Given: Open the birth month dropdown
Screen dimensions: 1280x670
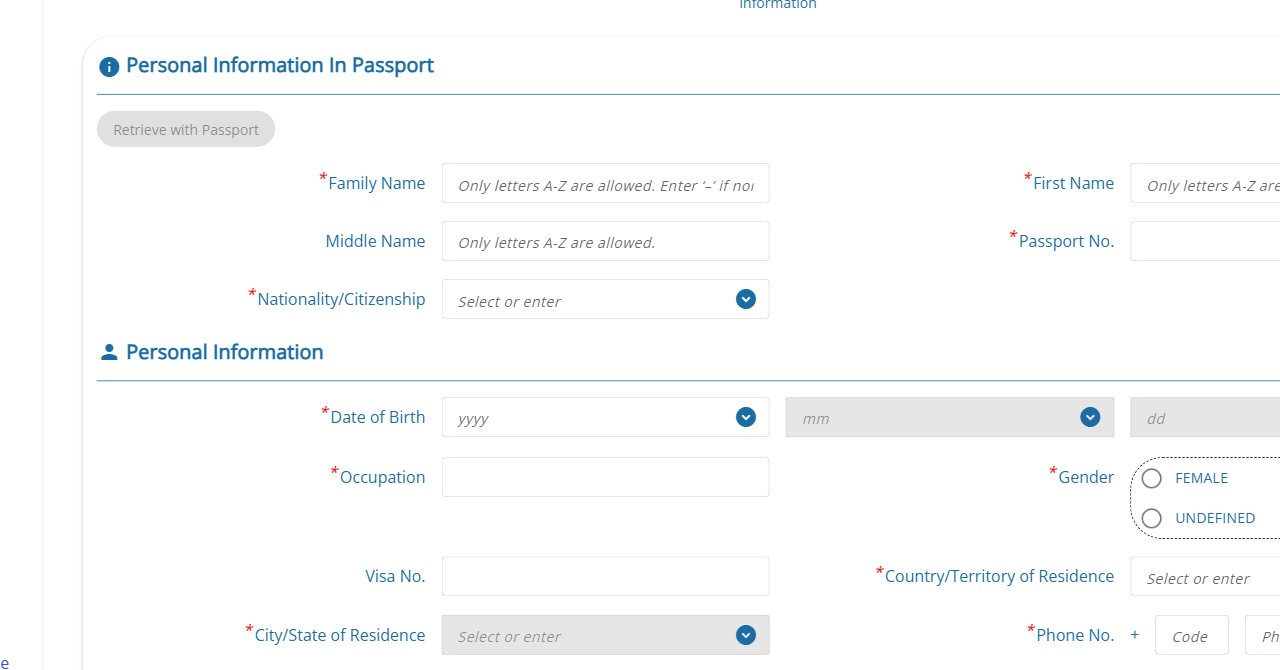Looking at the screenshot, I should [x=1089, y=417].
